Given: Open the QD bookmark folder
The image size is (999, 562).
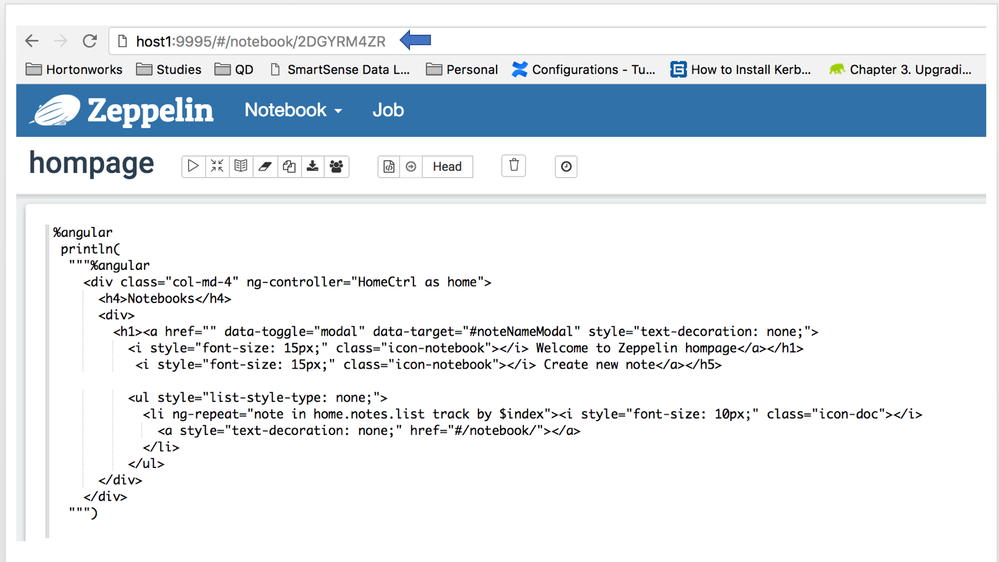Looking at the screenshot, I should 234,69.
